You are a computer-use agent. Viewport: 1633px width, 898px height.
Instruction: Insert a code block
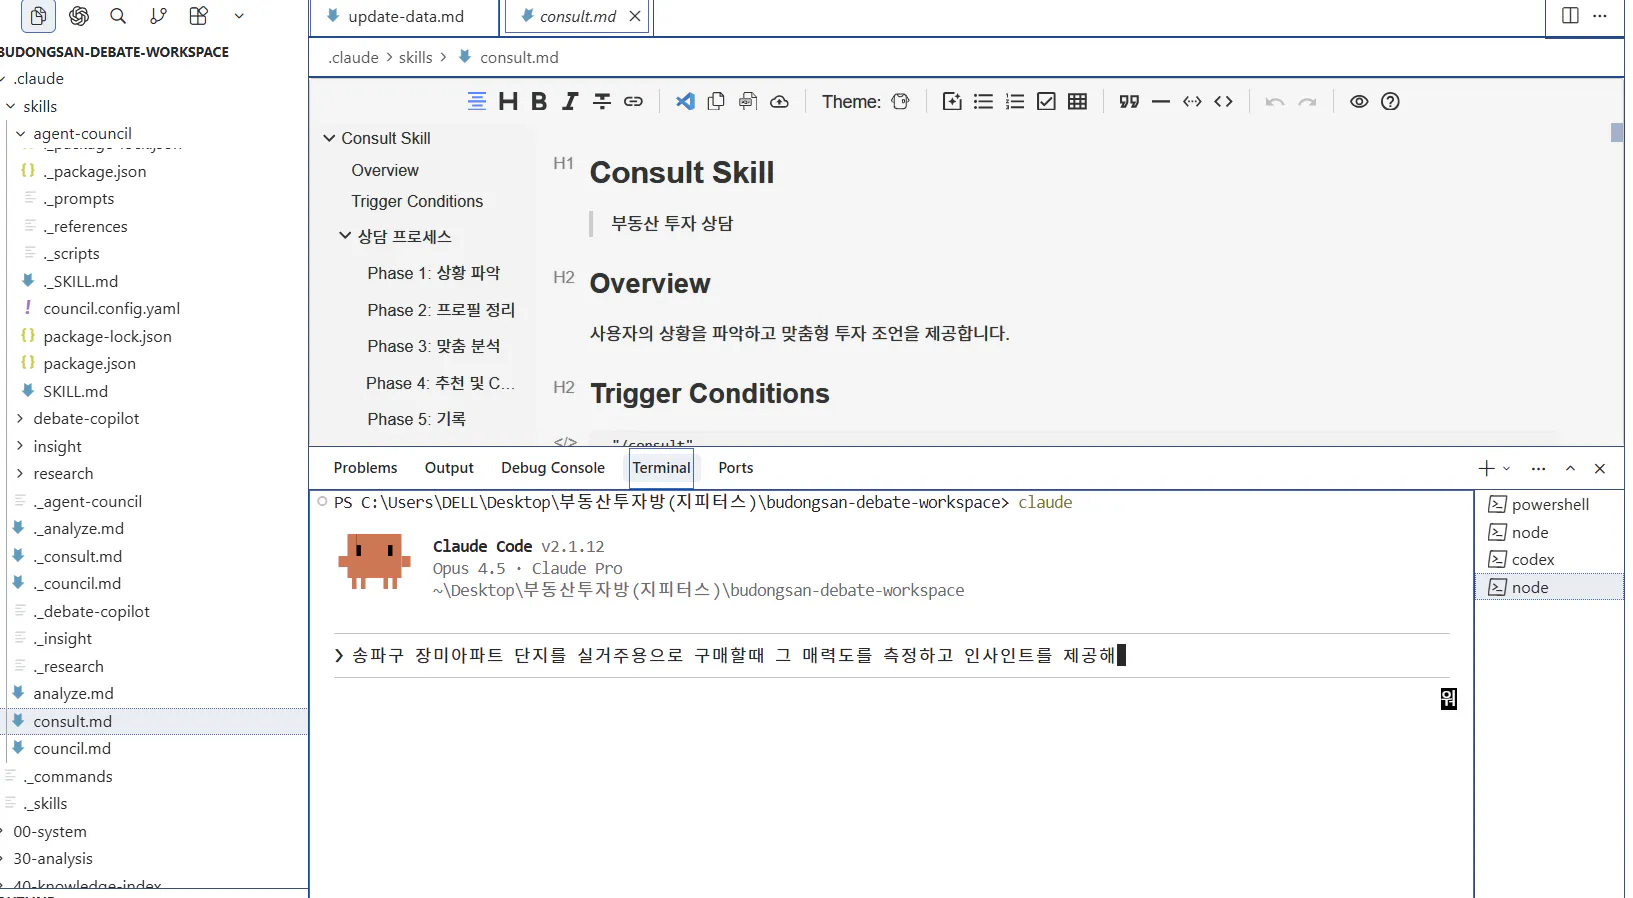[x=1223, y=101]
